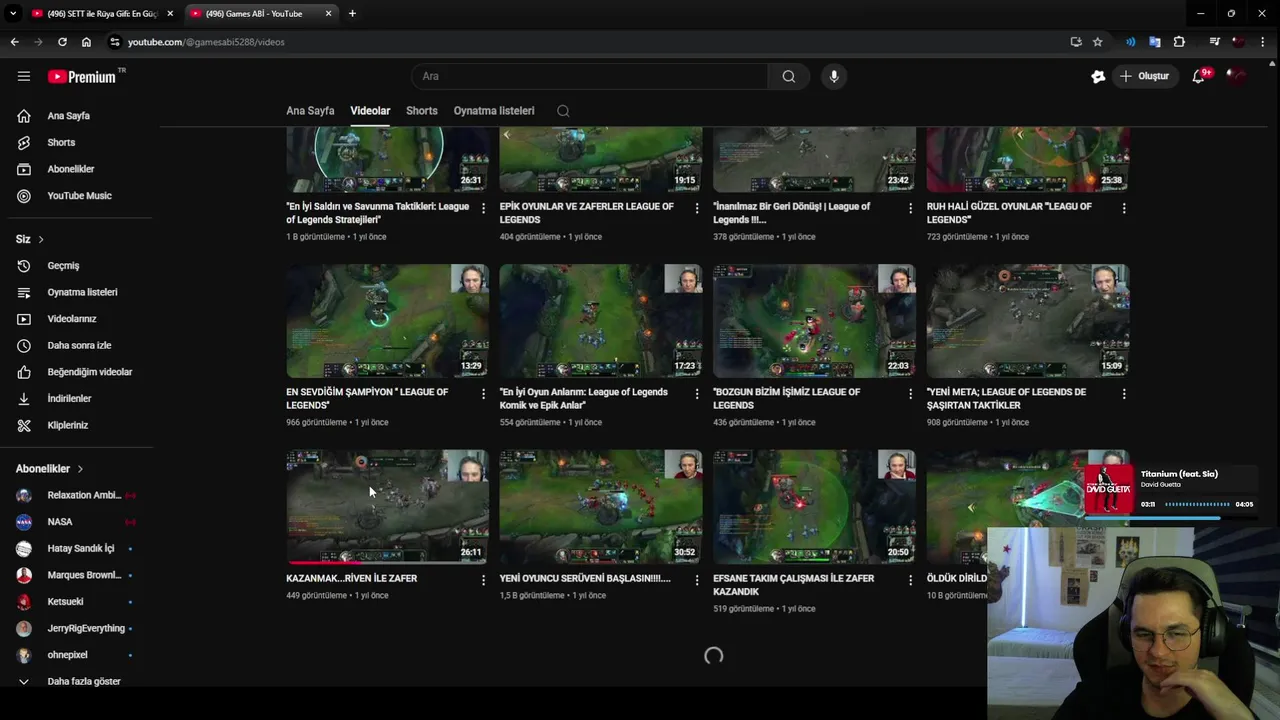
Task: Expand the Abonelikler section header
Action: coord(50,469)
